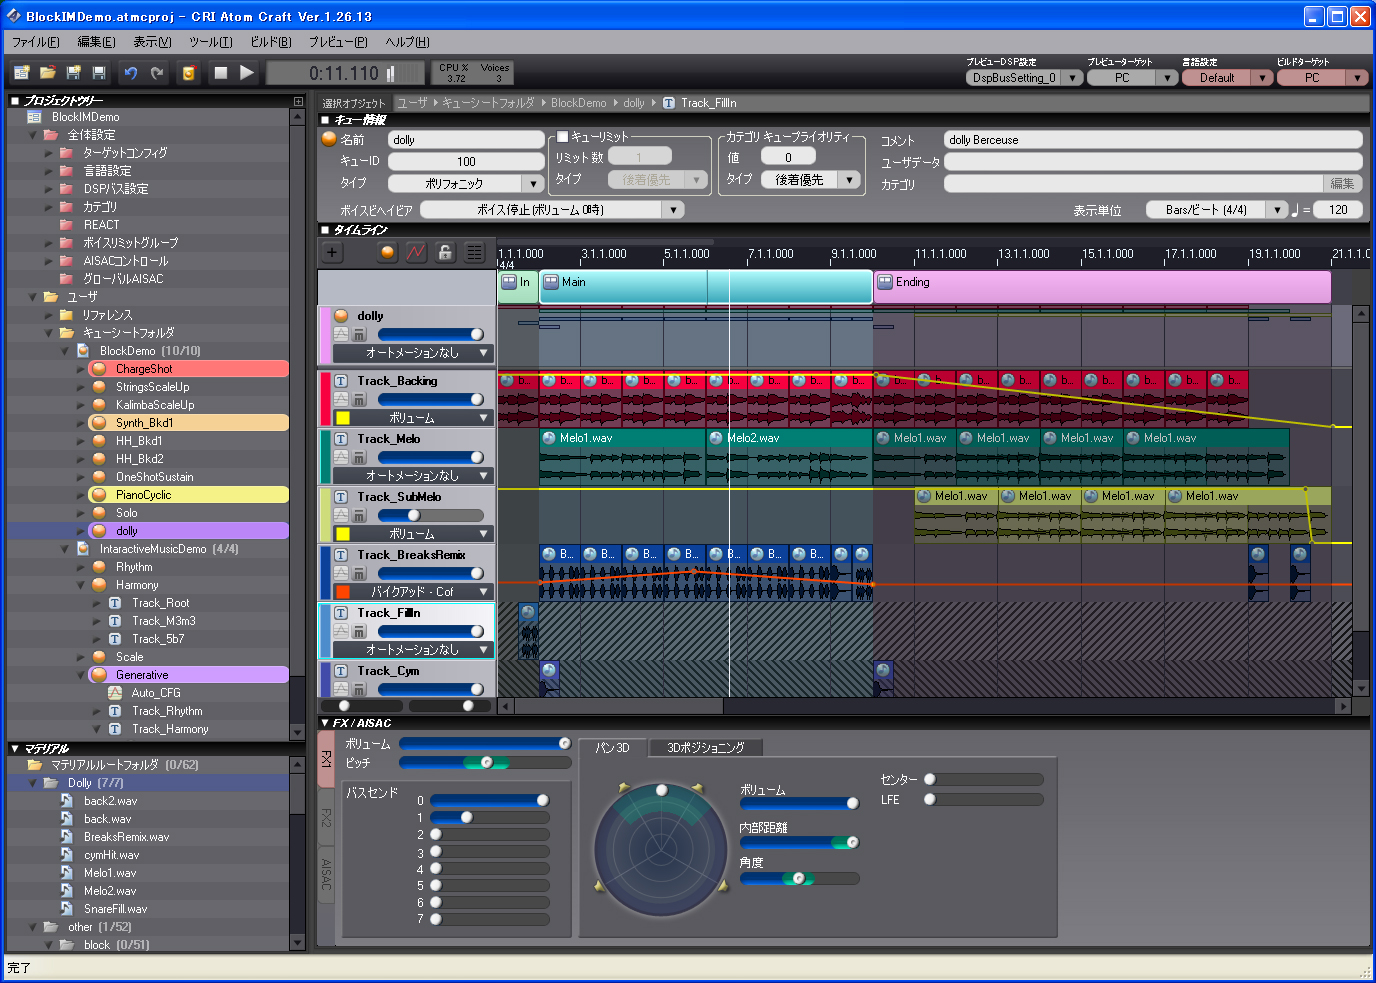Image resolution: width=1376 pixels, height=983 pixels.
Task: Click the timeline list view icon
Action: (x=474, y=252)
